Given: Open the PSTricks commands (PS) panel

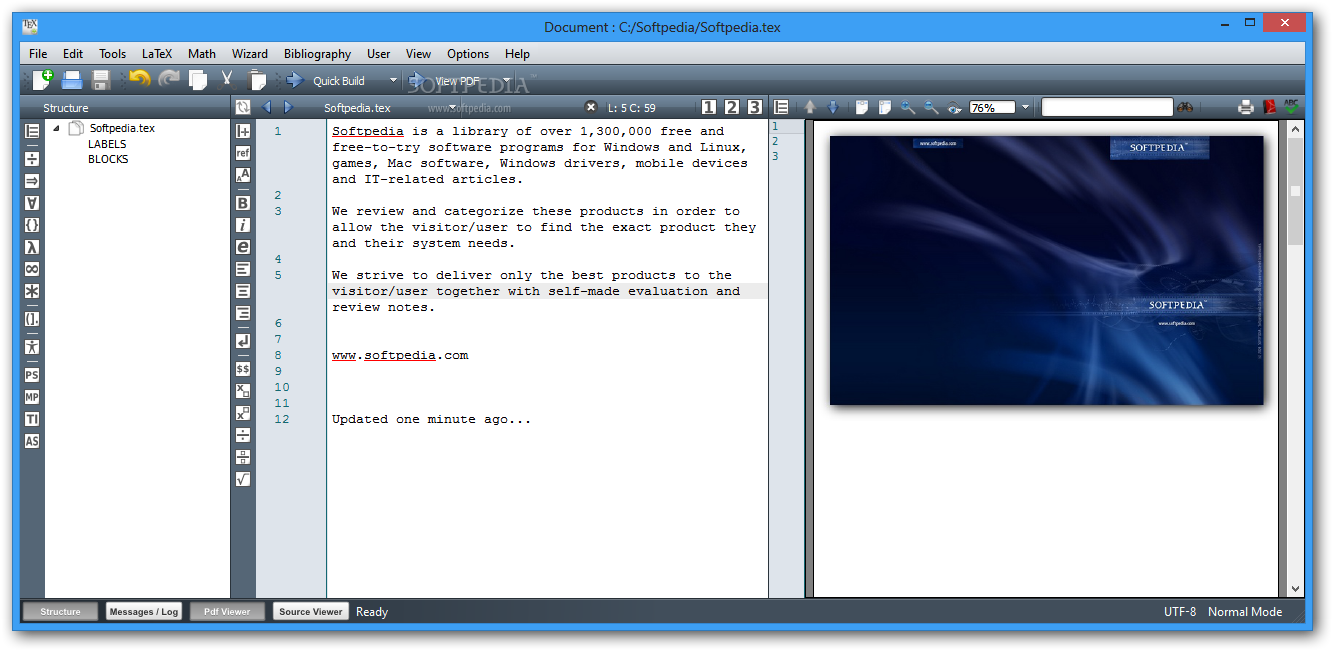Looking at the screenshot, I should point(32,375).
